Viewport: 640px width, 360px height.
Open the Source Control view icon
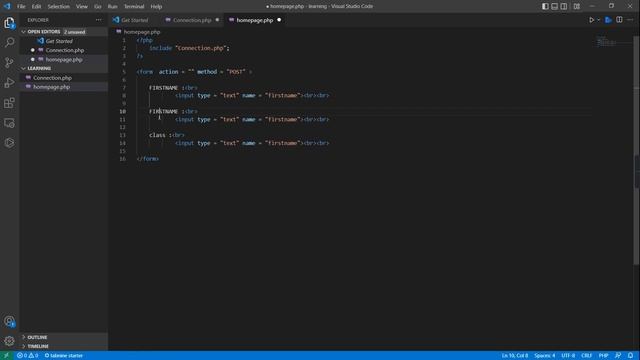pyautogui.click(x=9, y=62)
